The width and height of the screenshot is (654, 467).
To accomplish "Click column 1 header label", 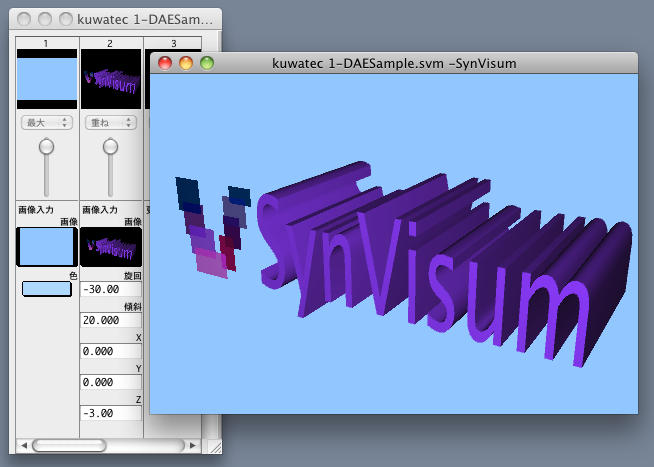I will click(46, 43).
